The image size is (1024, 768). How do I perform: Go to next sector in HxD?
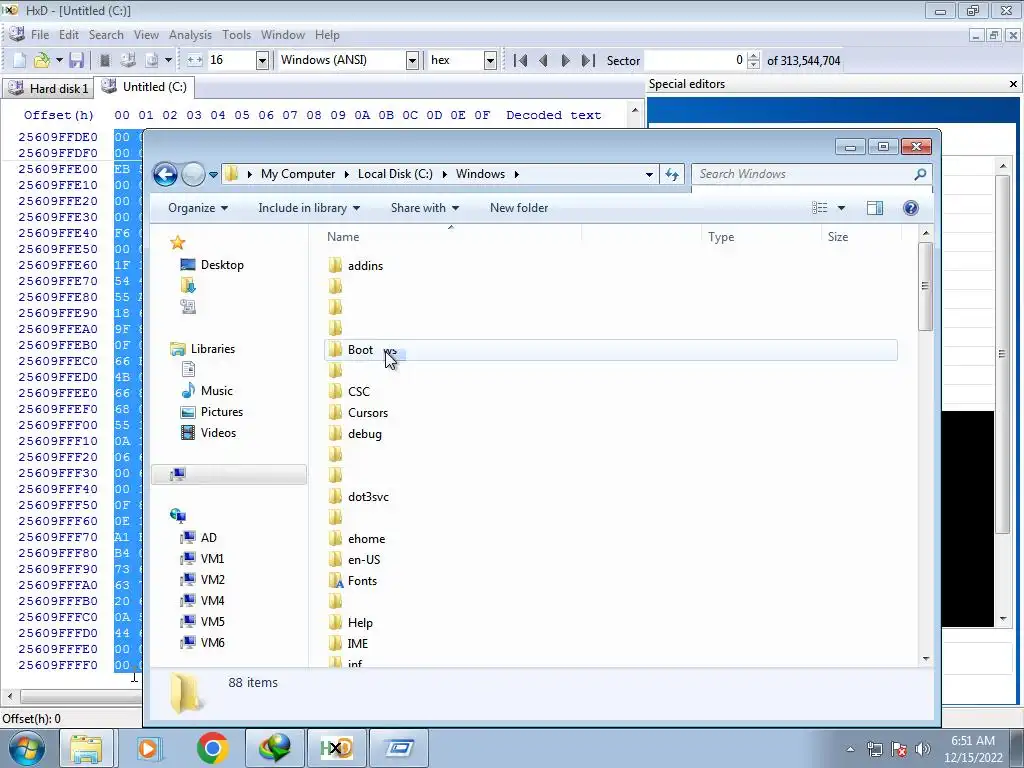(566, 60)
